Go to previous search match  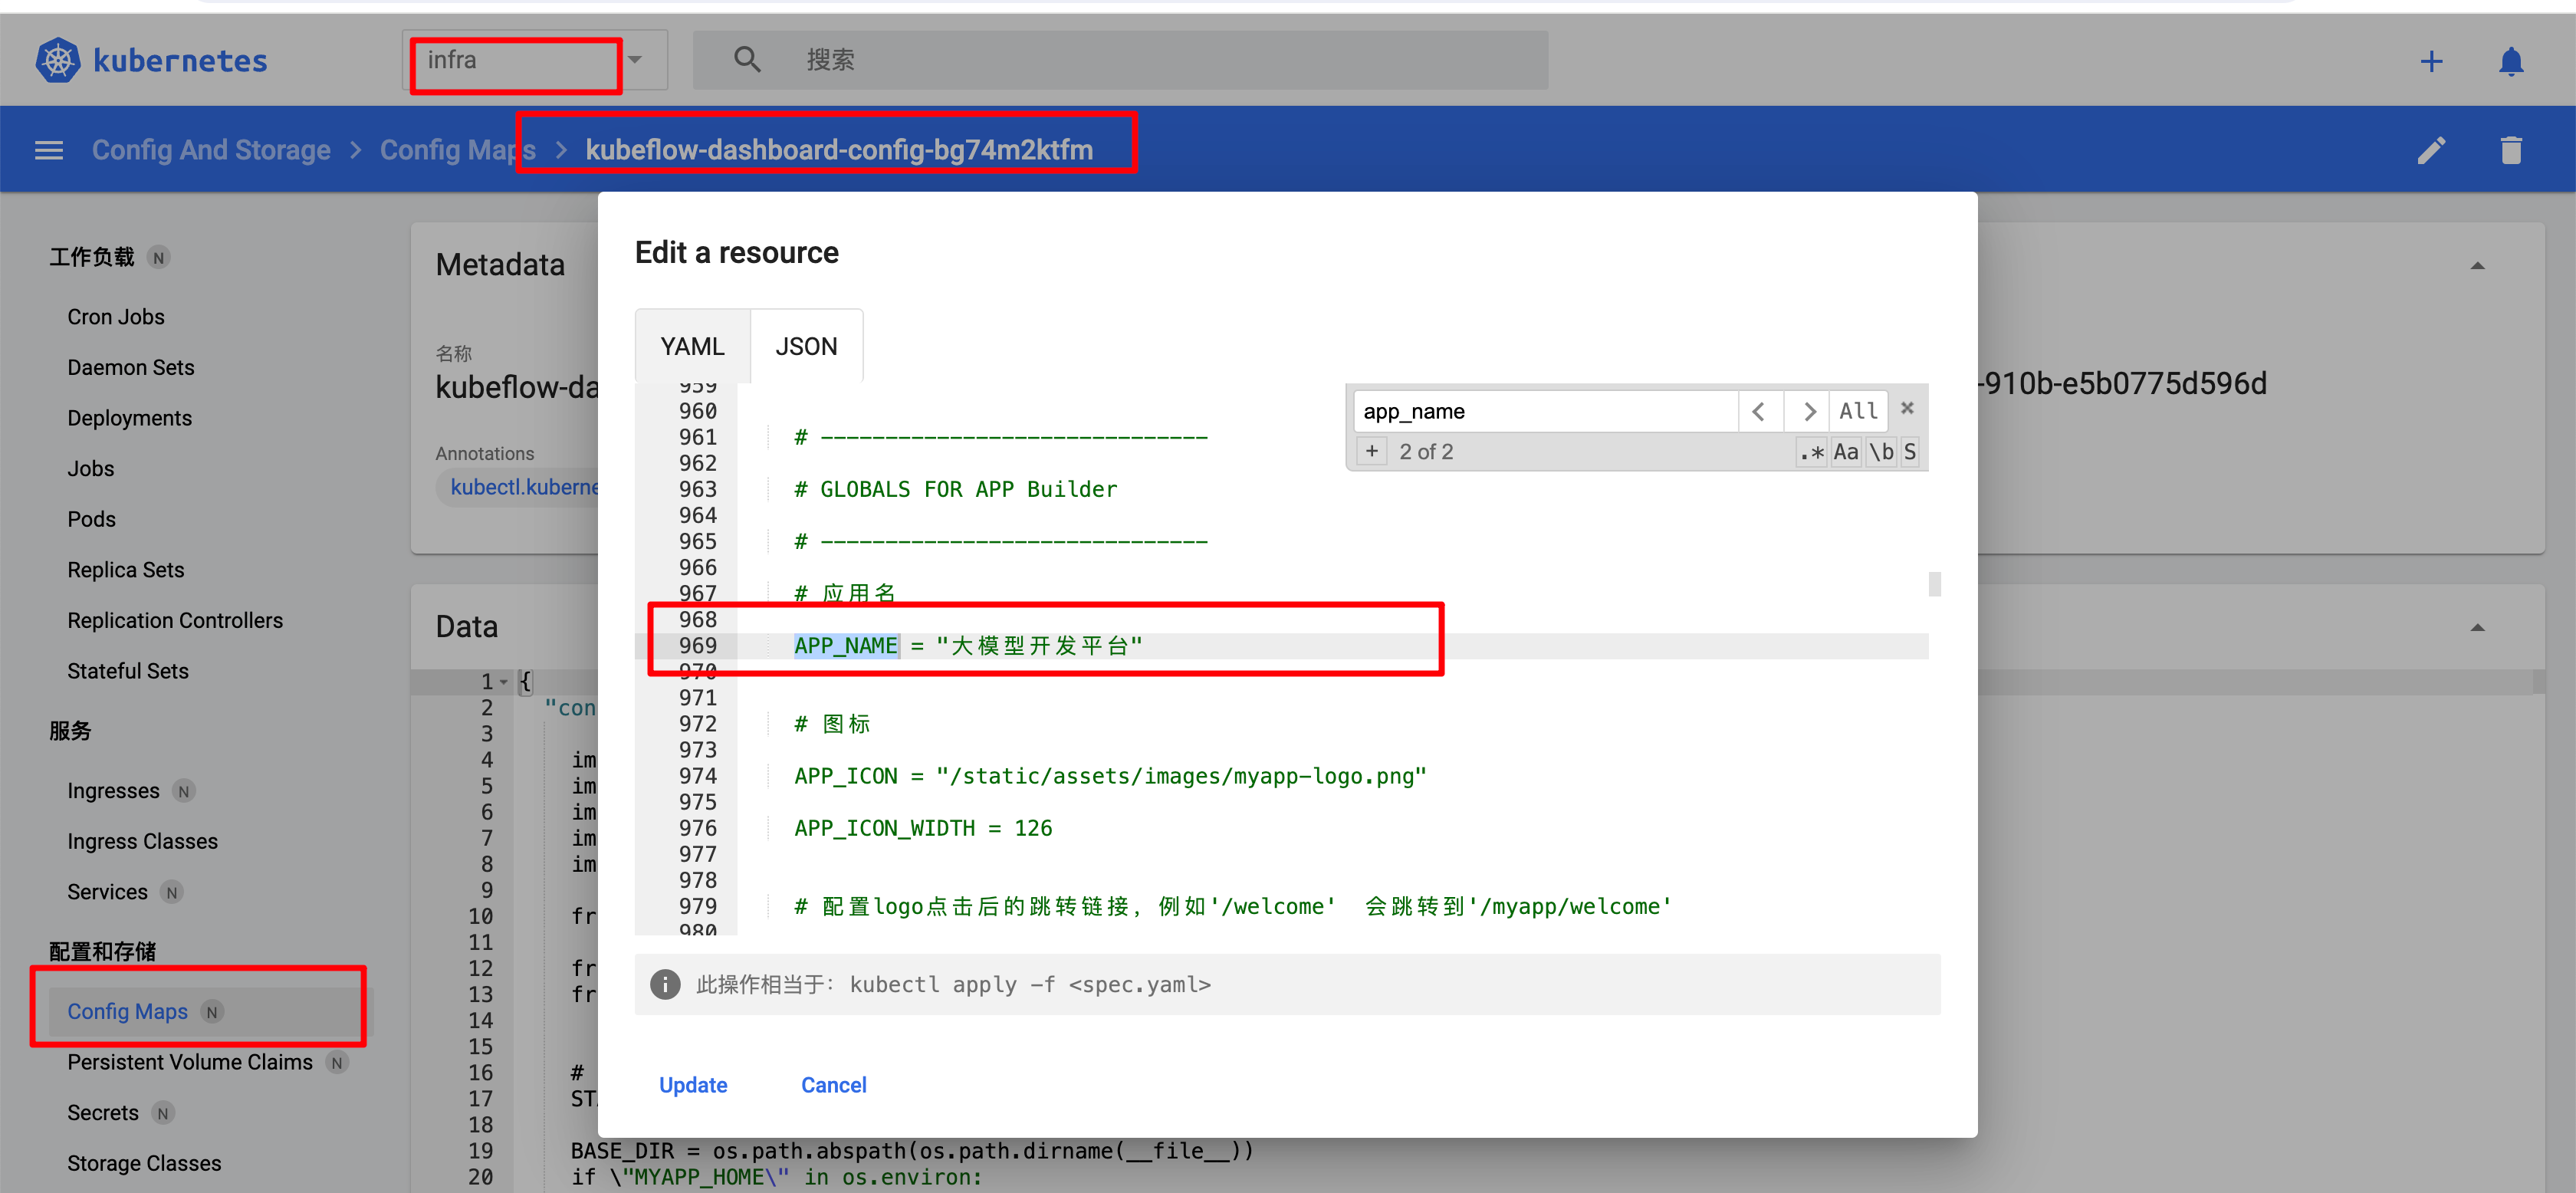click(x=1759, y=411)
